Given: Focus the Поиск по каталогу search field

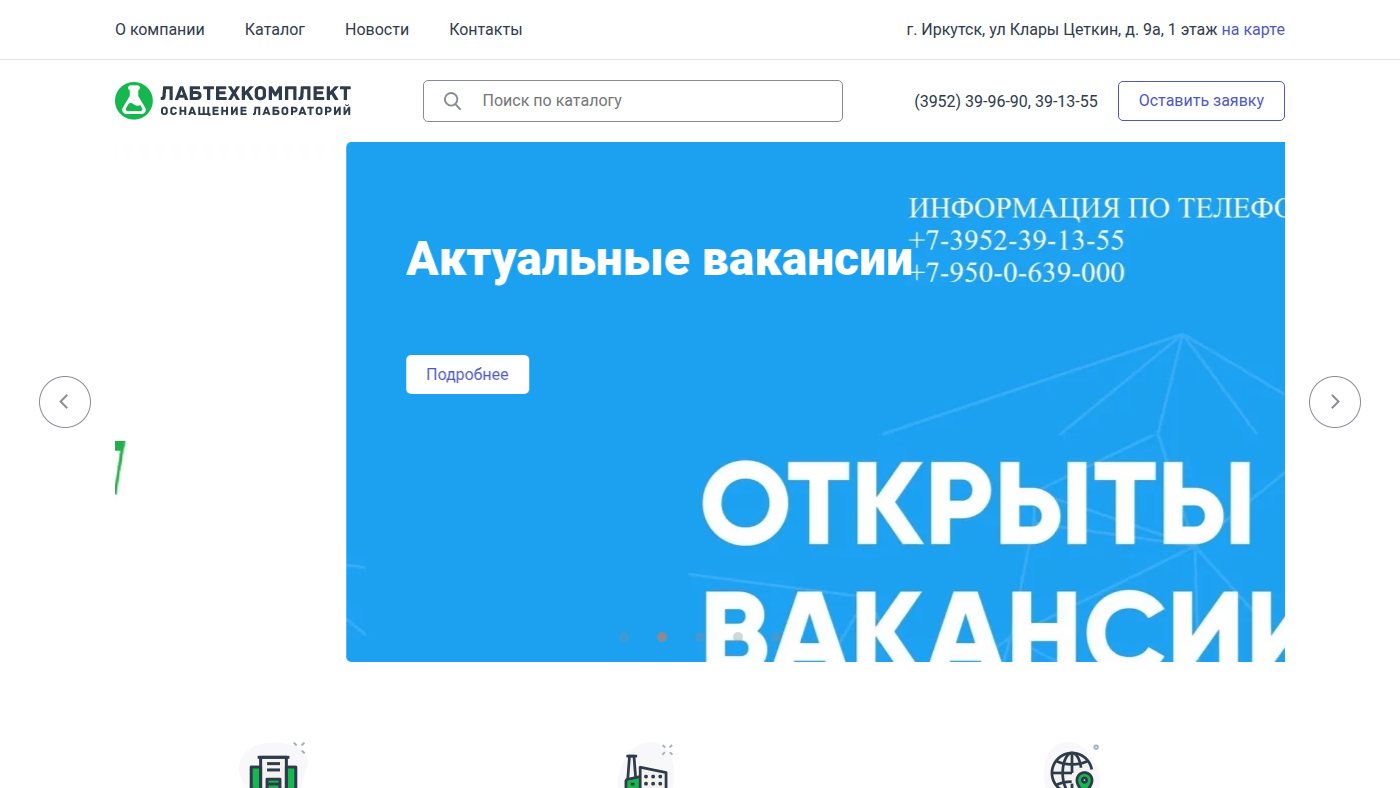Looking at the screenshot, I should 633,101.
